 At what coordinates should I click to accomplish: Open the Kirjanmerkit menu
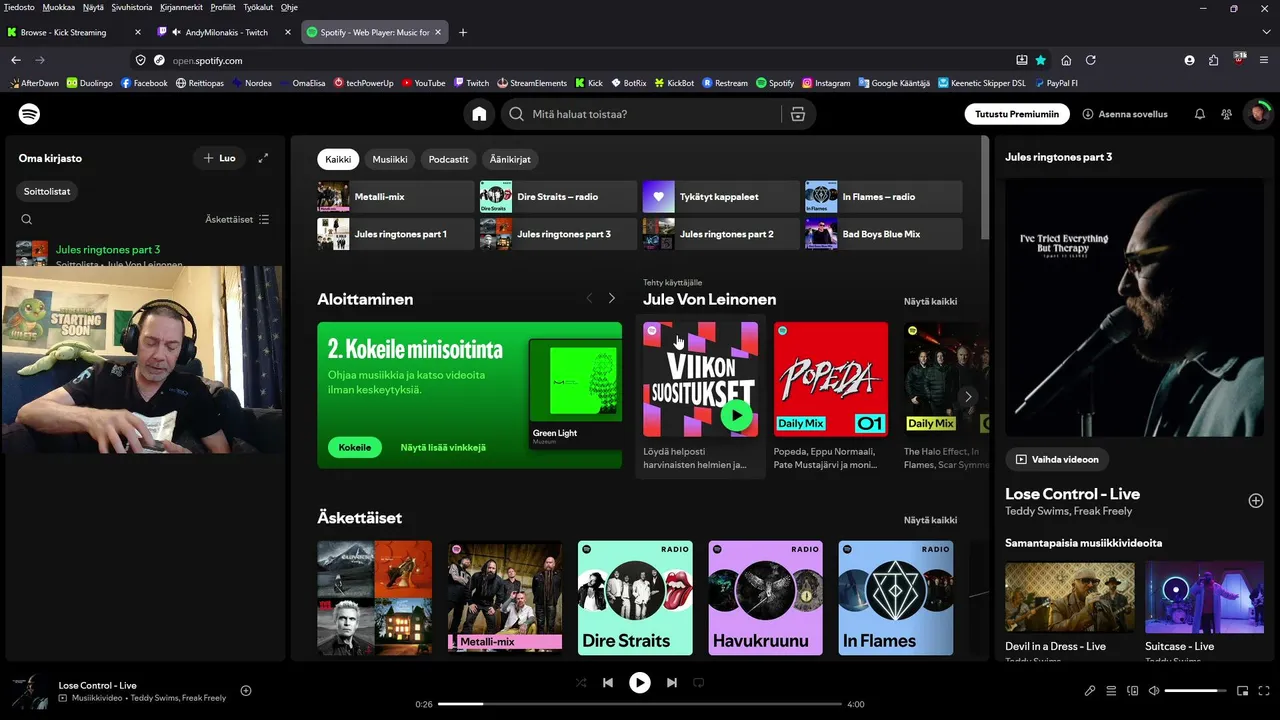click(181, 7)
